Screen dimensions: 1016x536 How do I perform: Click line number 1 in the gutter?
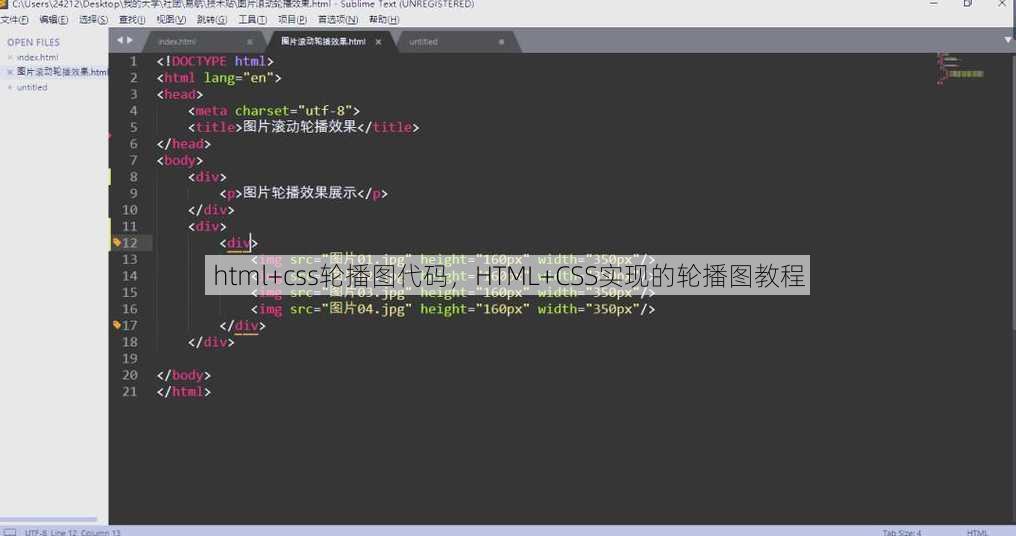(133, 62)
